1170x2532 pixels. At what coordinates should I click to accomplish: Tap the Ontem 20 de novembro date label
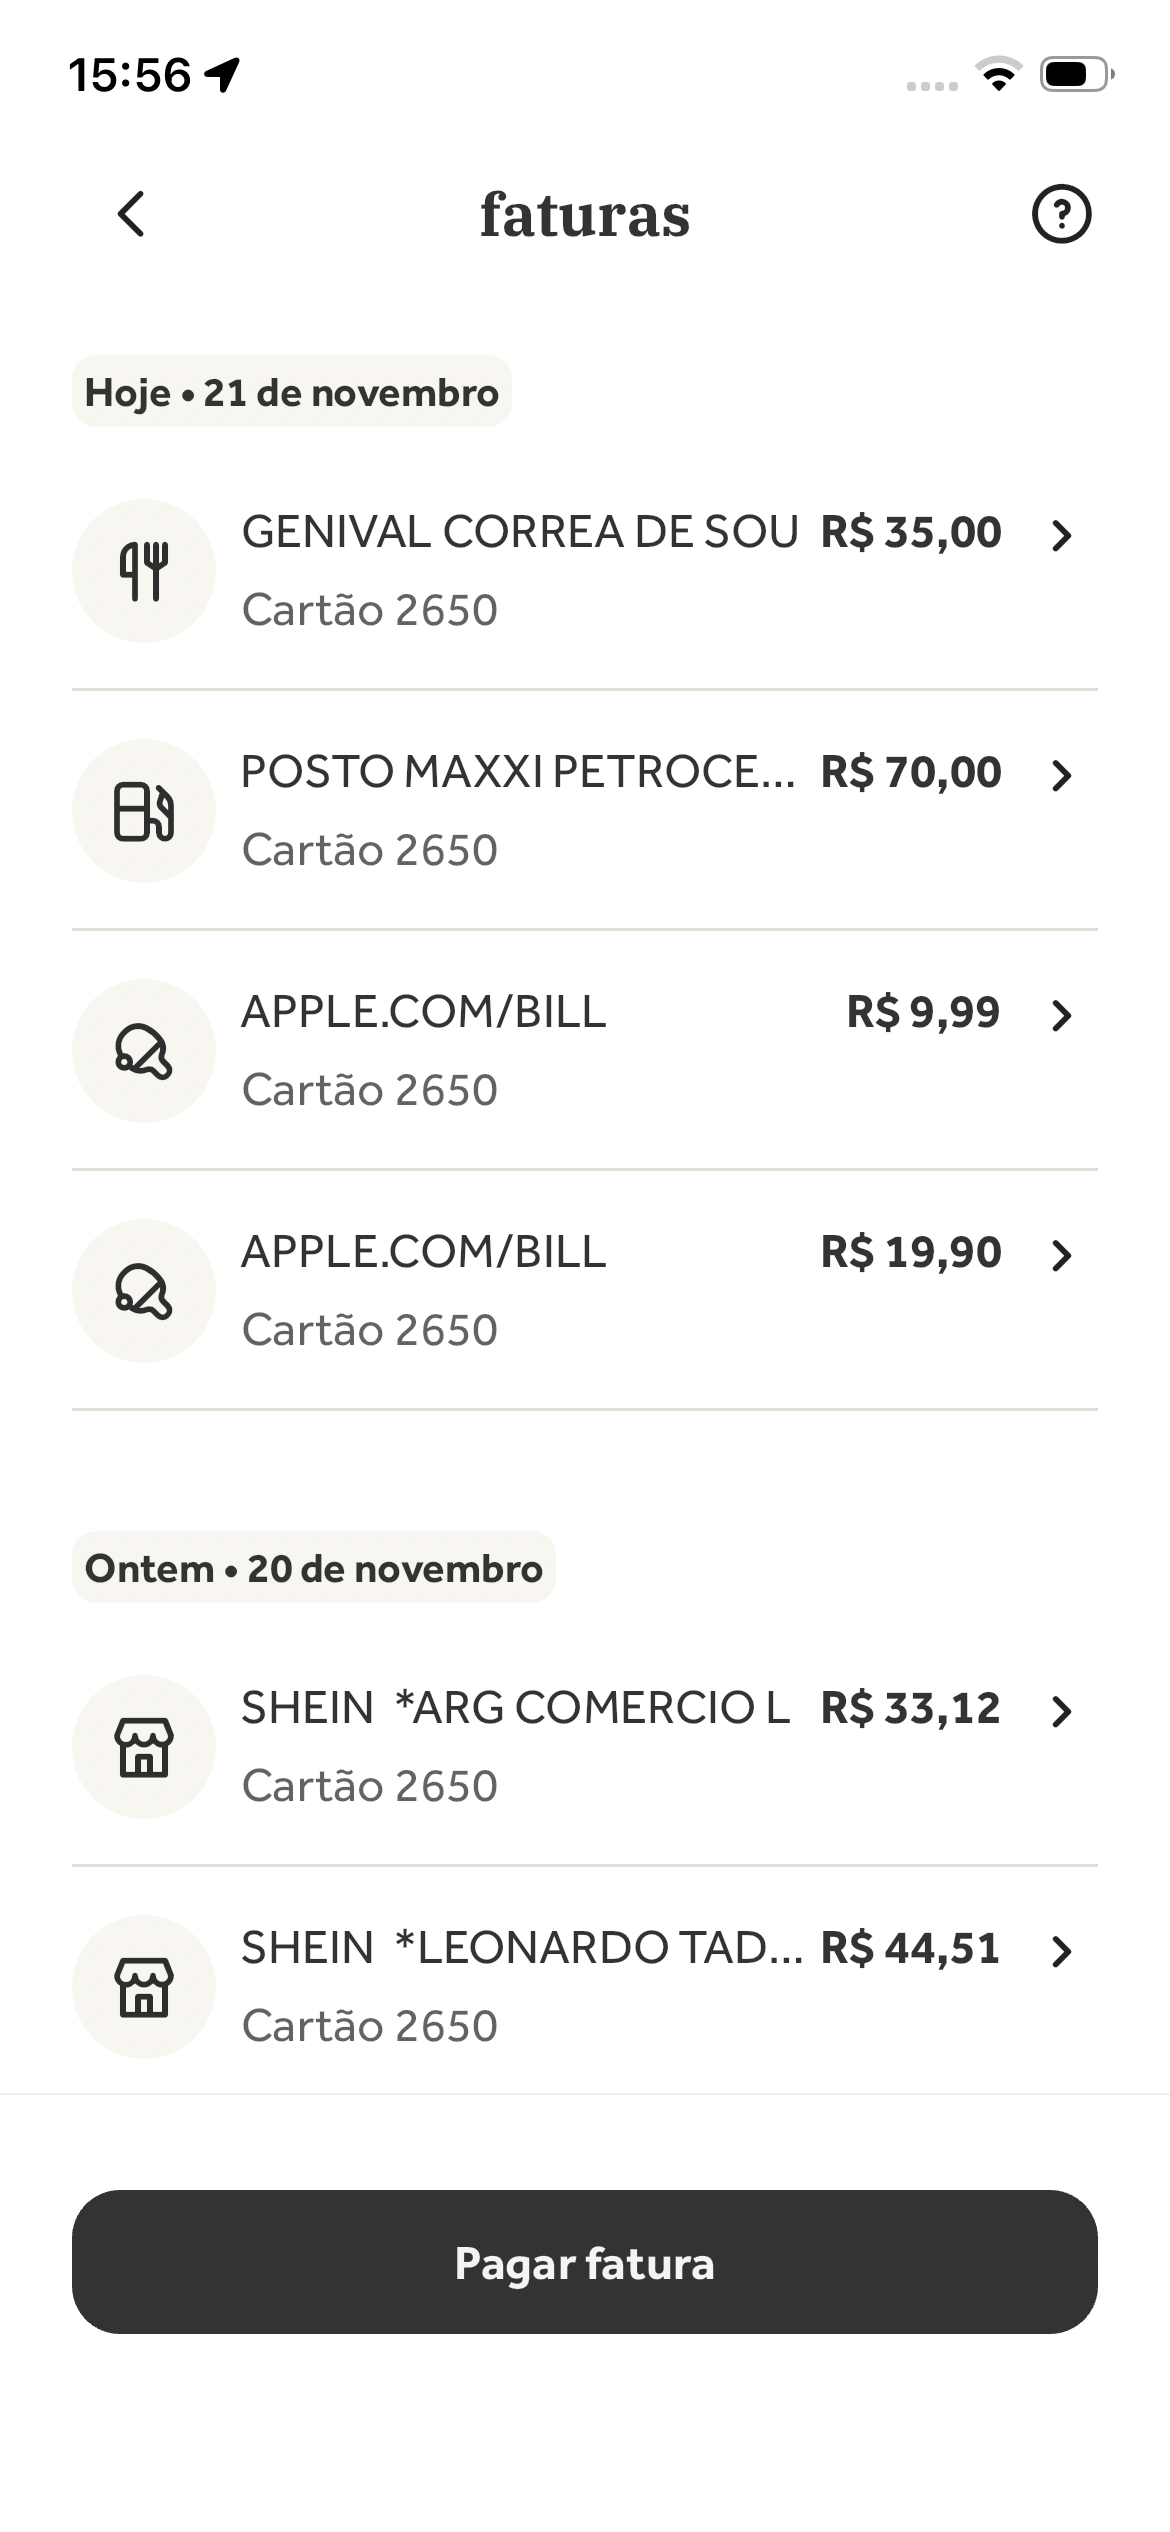pyautogui.click(x=313, y=1568)
